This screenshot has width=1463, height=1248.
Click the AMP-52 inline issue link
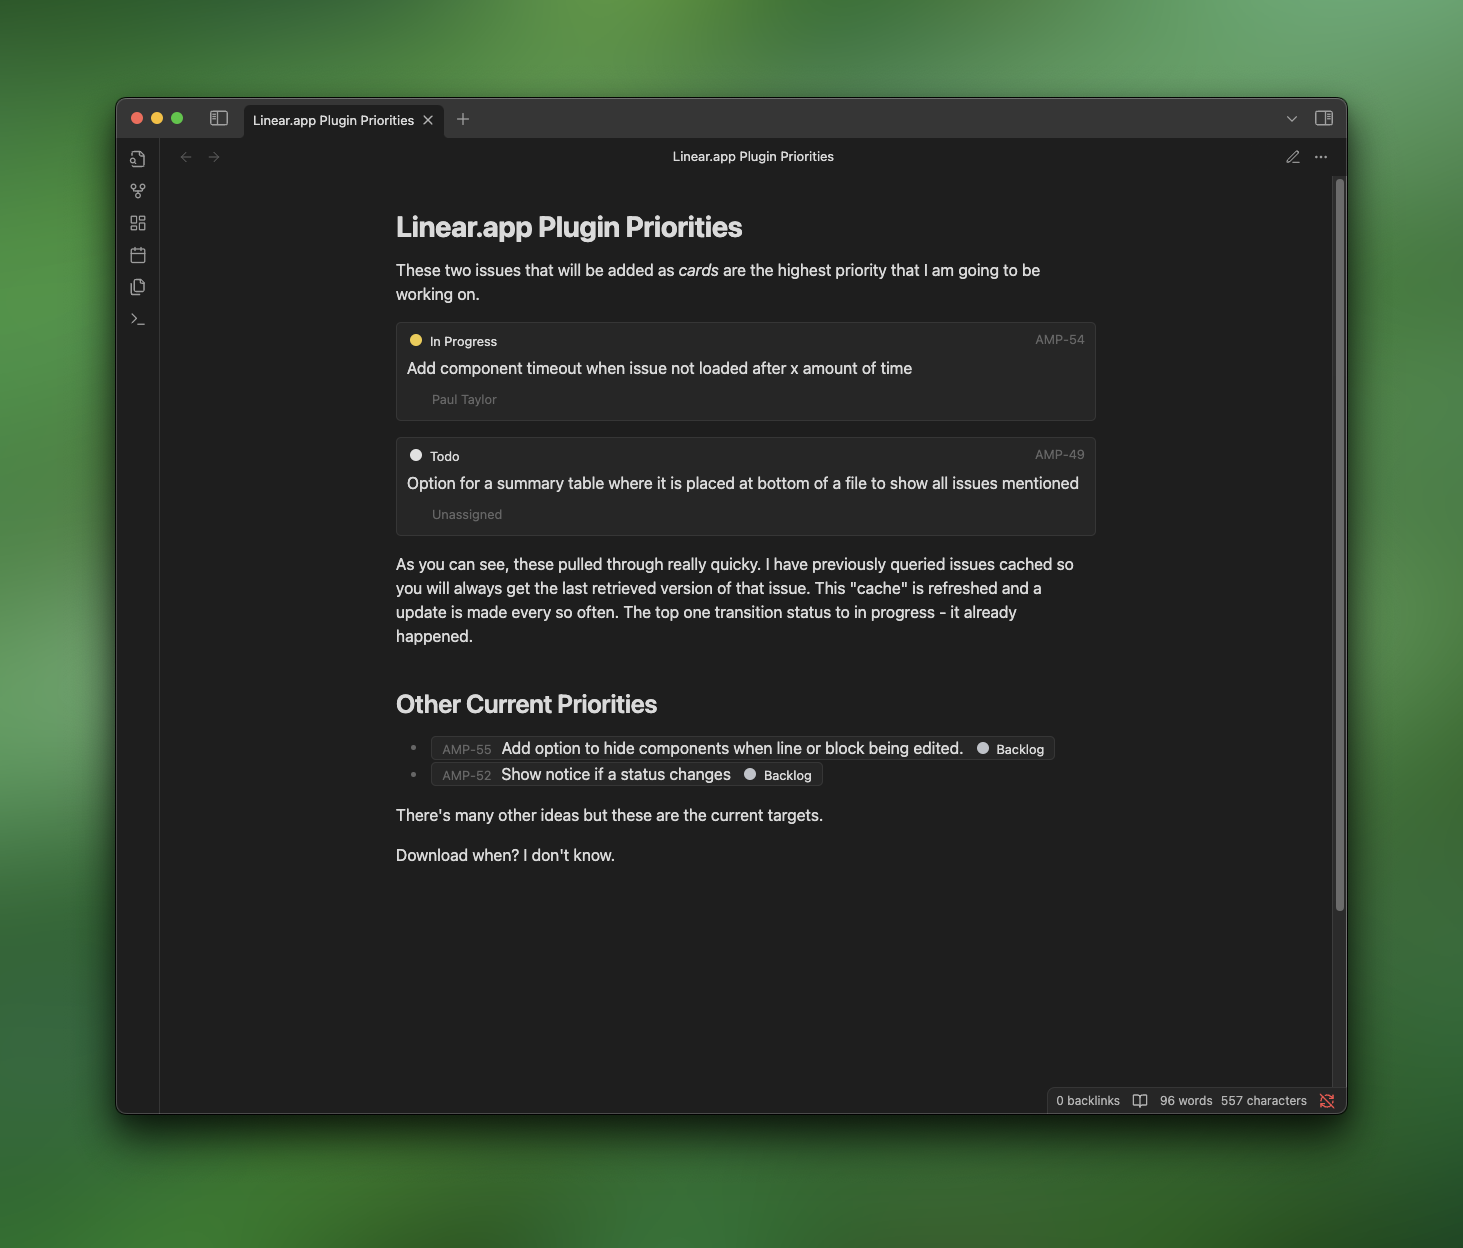tap(627, 775)
